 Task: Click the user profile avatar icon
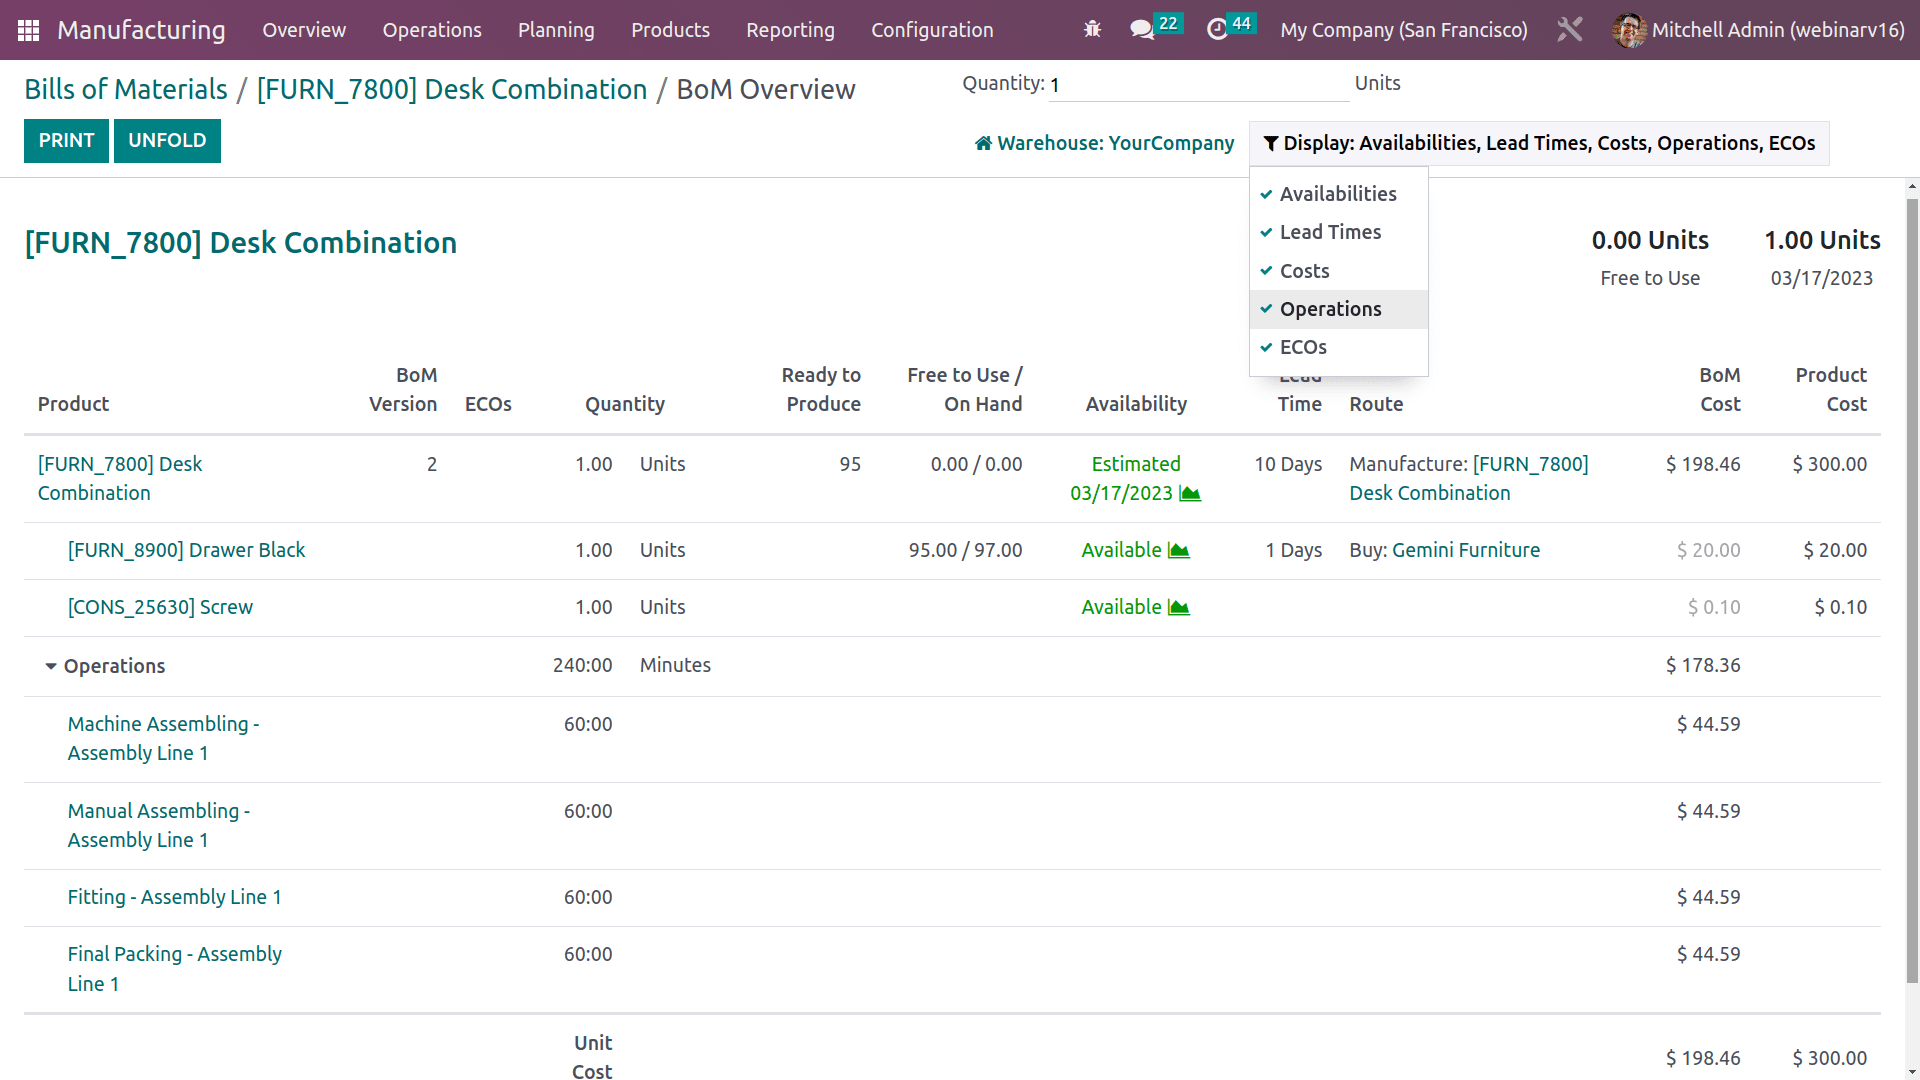tap(1630, 29)
